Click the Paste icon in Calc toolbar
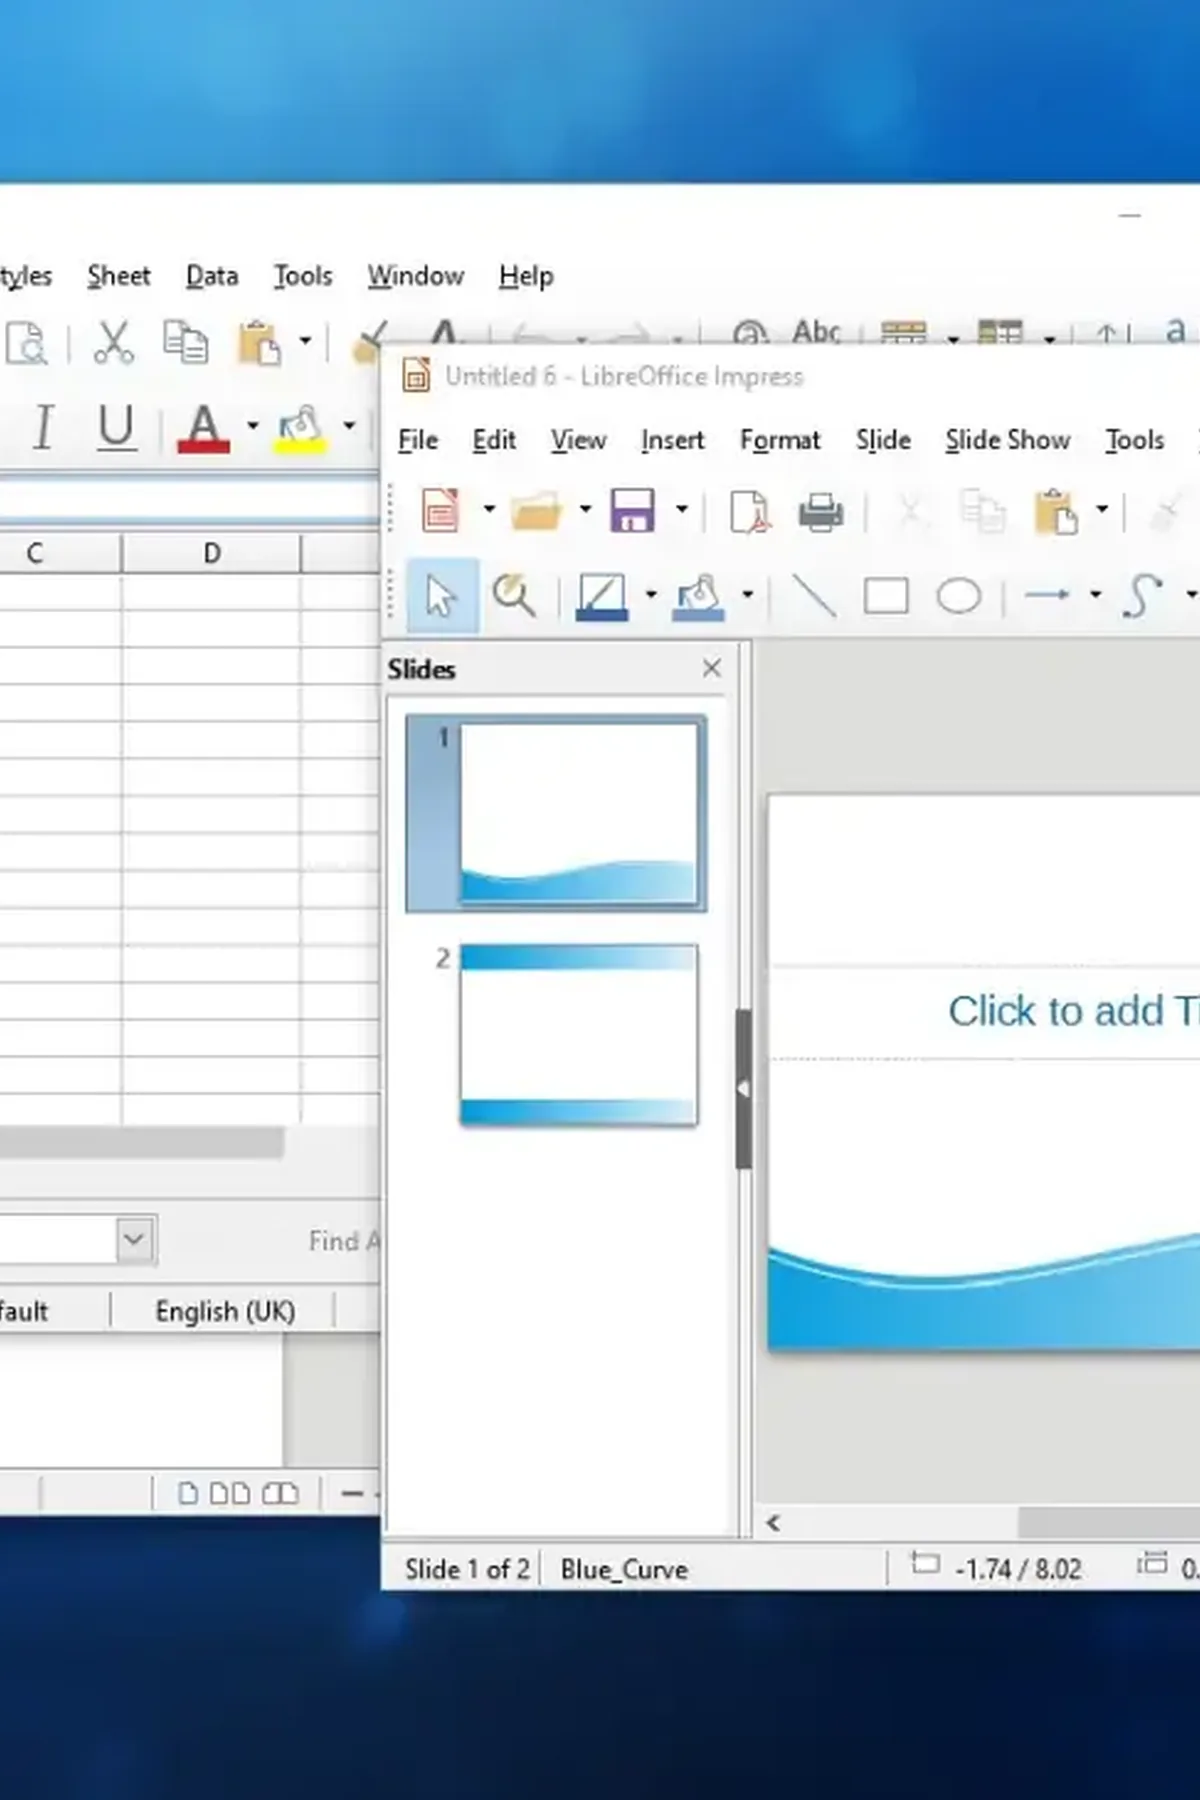 point(259,343)
